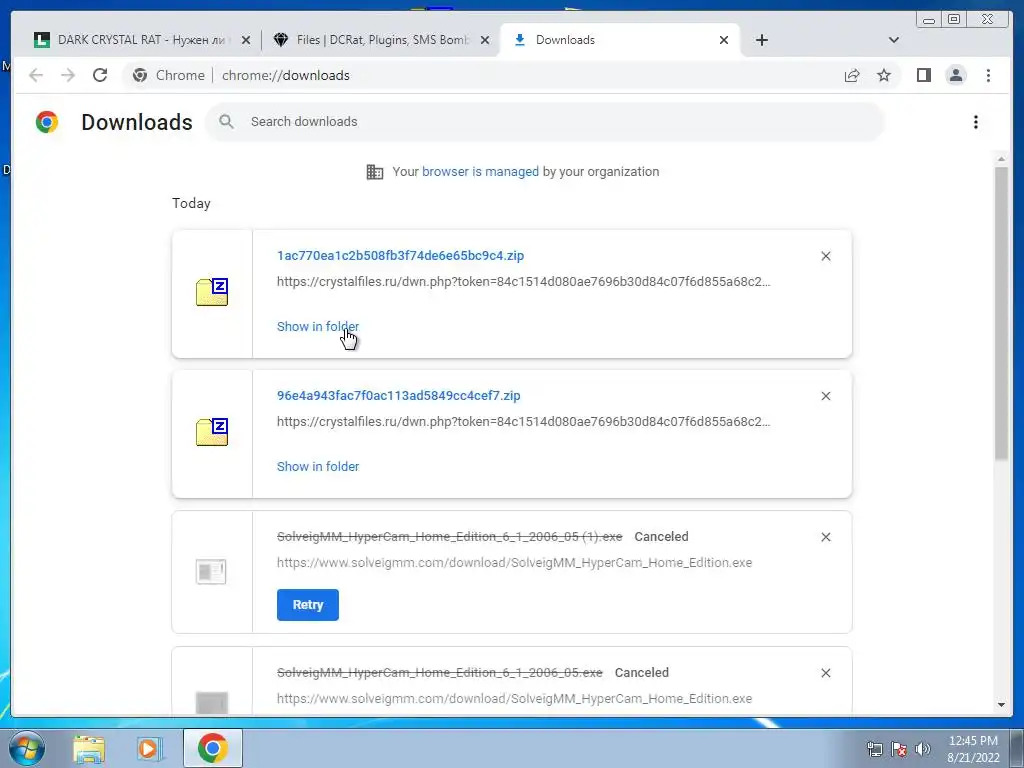Switch to Files | DCRat, Plugins tab
Image resolution: width=1024 pixels, height=768 pixels.
click(381, 40)
